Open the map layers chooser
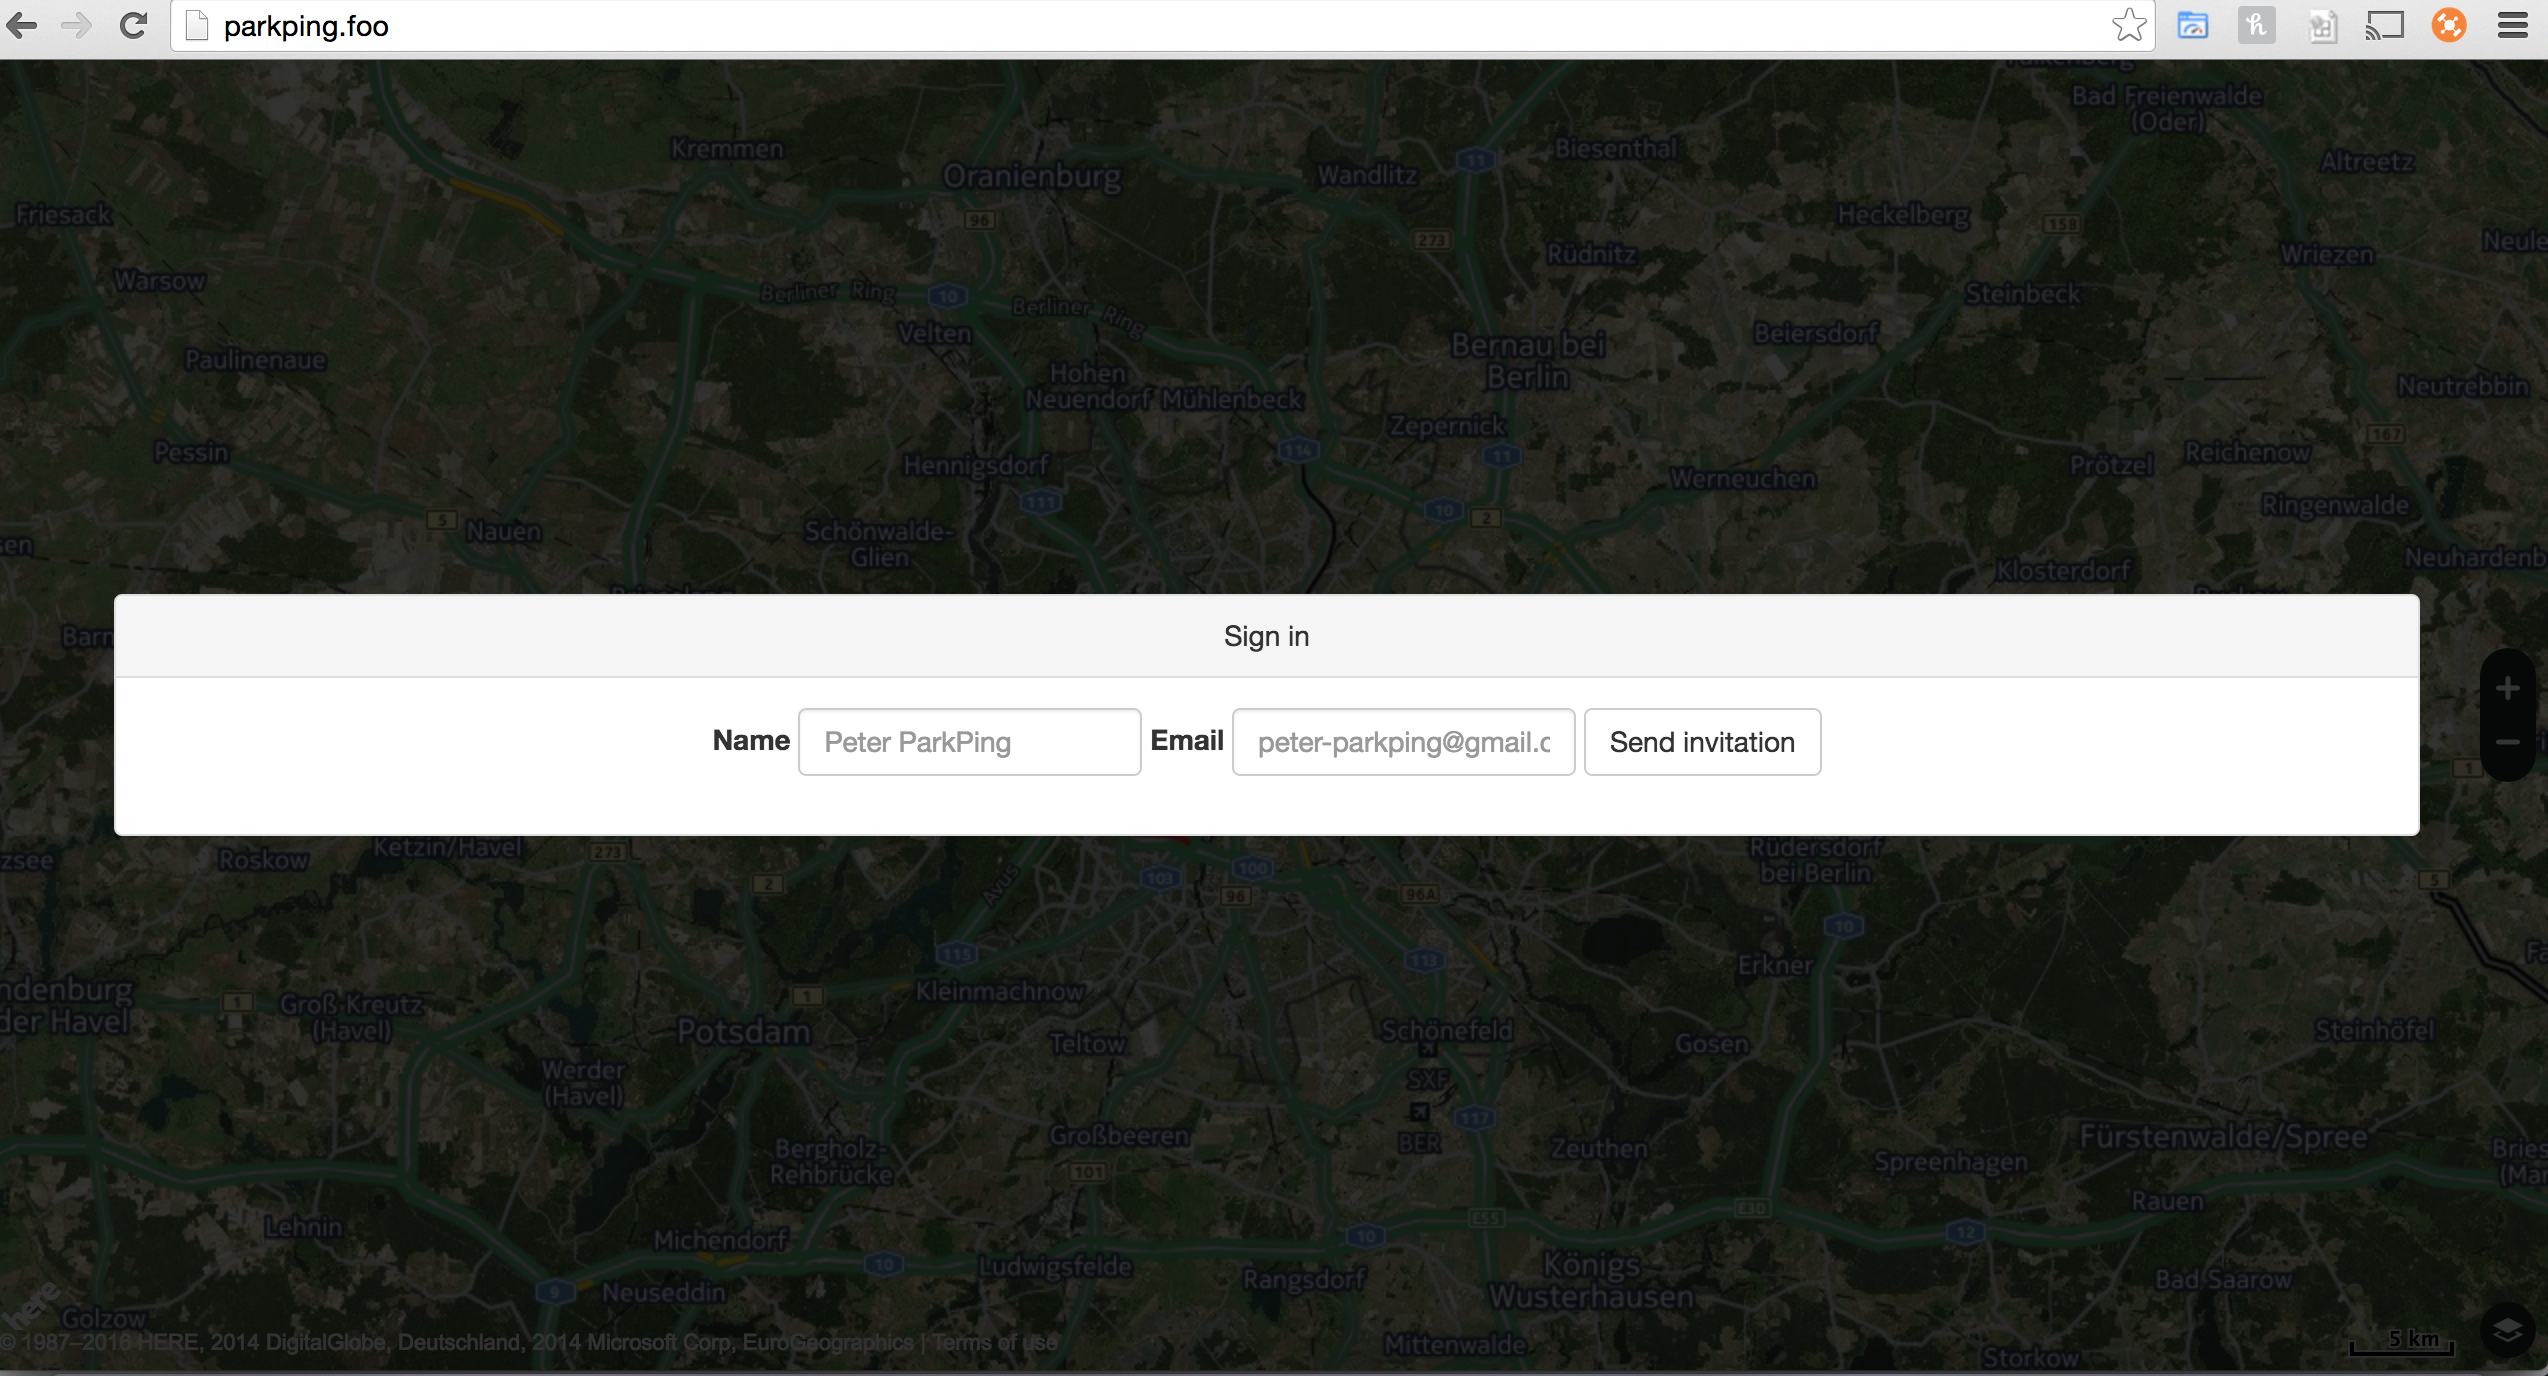Viewport: 2548px width, 1376px height. tap(2507, 1329)
